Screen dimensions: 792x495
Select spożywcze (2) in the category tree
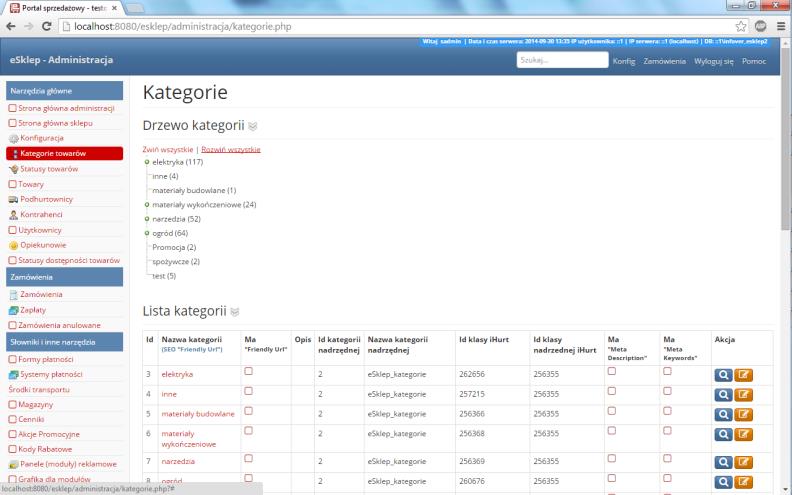pos(176,262)
